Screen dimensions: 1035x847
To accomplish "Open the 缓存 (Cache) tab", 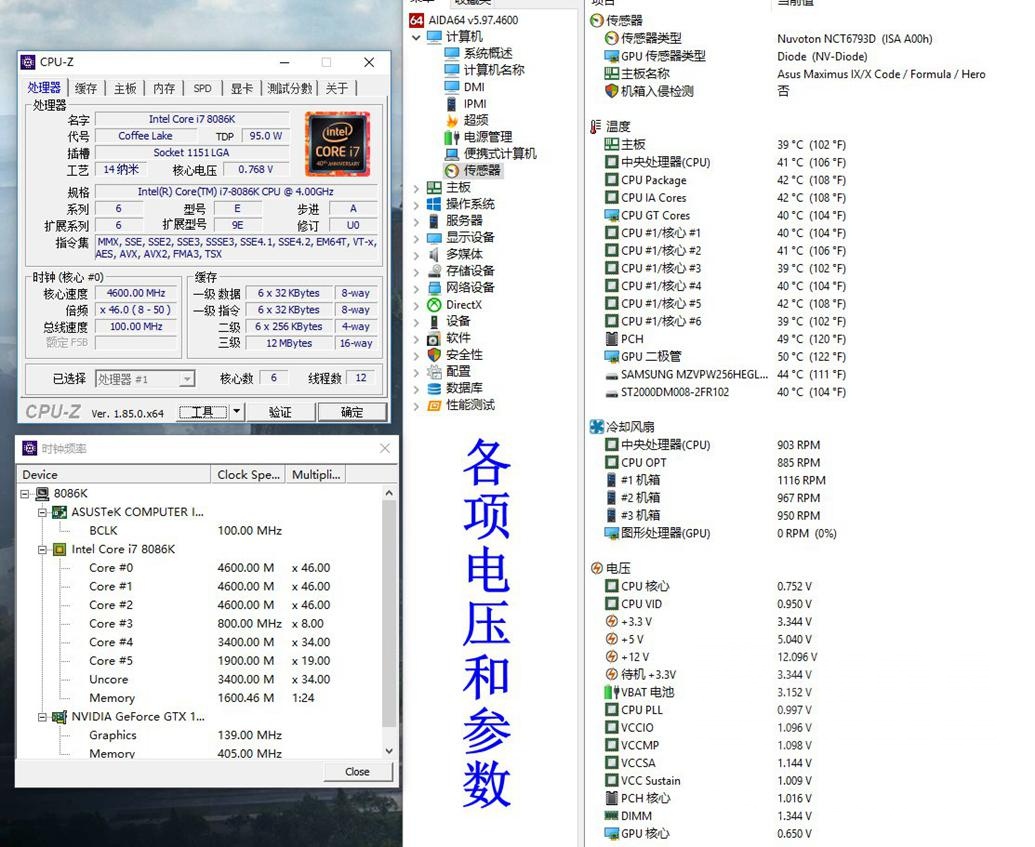I will point(85,88).
